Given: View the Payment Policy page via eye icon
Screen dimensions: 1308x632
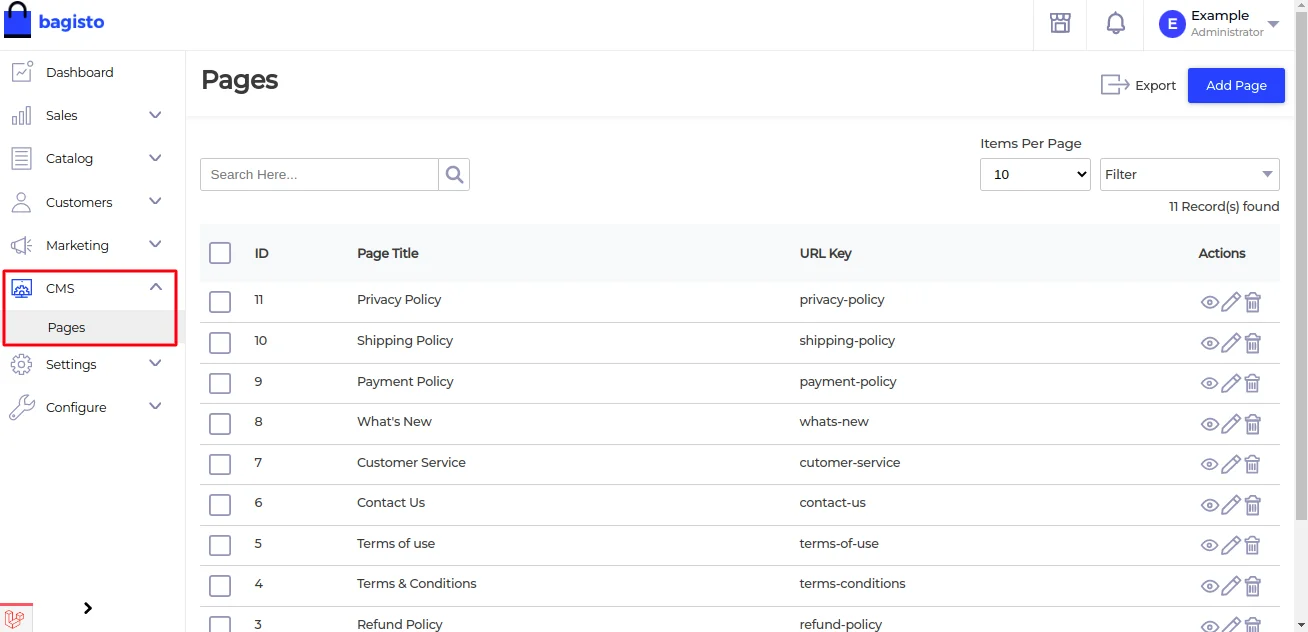Looking at the screenshot, I should pos(1209,383).
